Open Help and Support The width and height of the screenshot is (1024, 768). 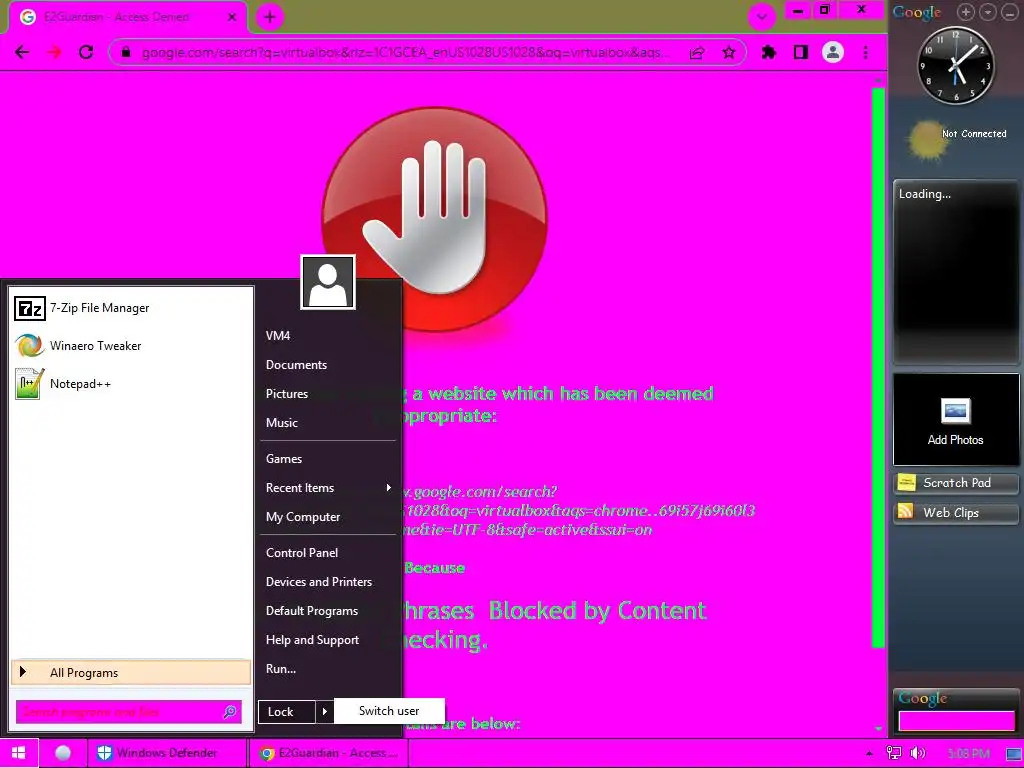pos(312,640)
